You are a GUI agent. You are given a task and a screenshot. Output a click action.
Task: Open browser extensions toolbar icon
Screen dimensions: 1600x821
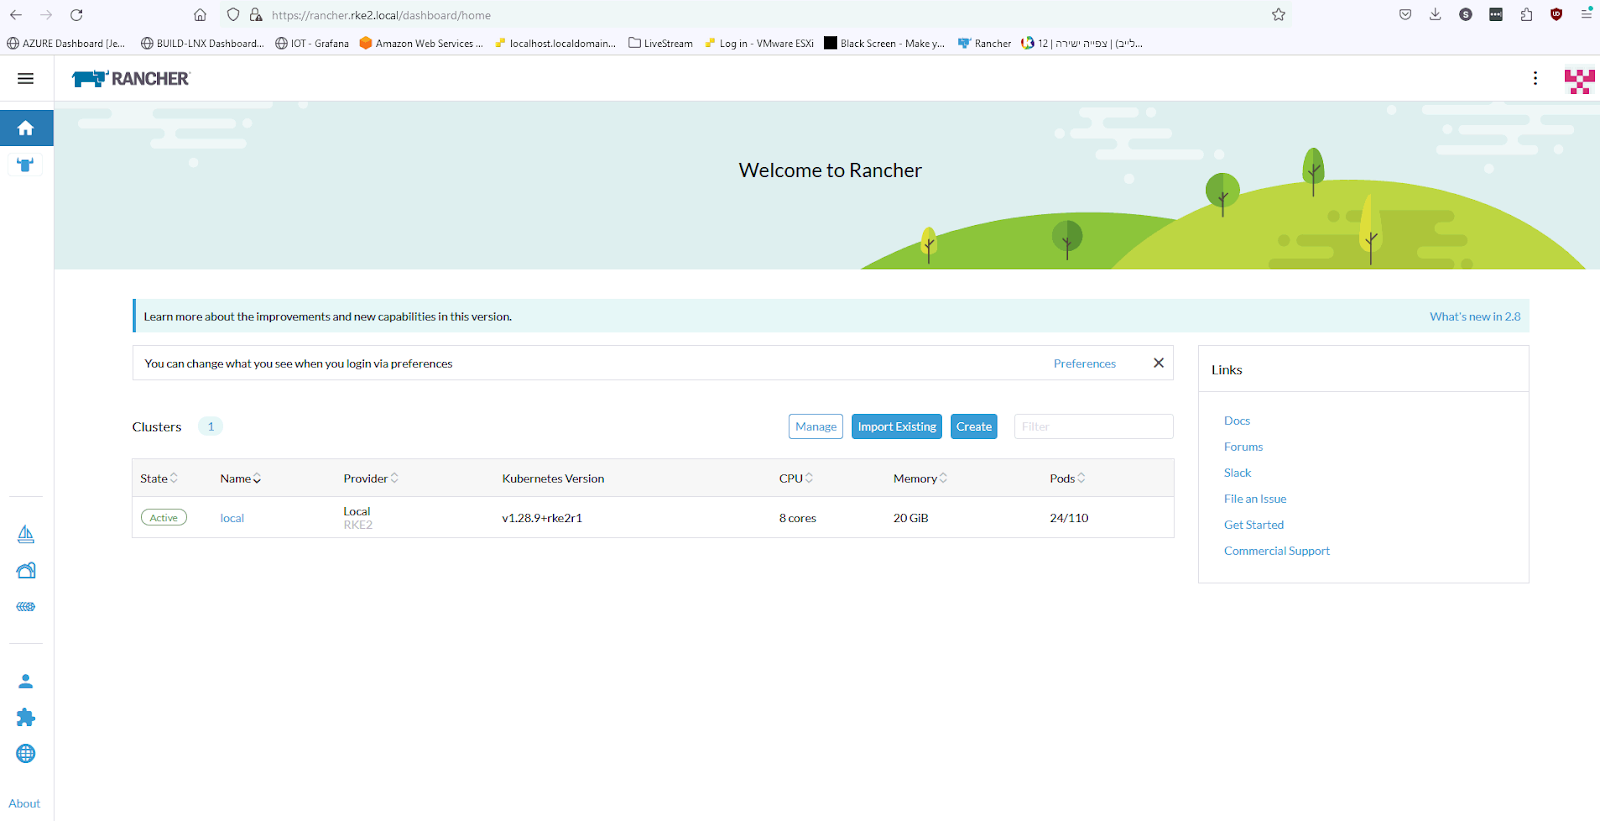click(x=1526, y=15)
